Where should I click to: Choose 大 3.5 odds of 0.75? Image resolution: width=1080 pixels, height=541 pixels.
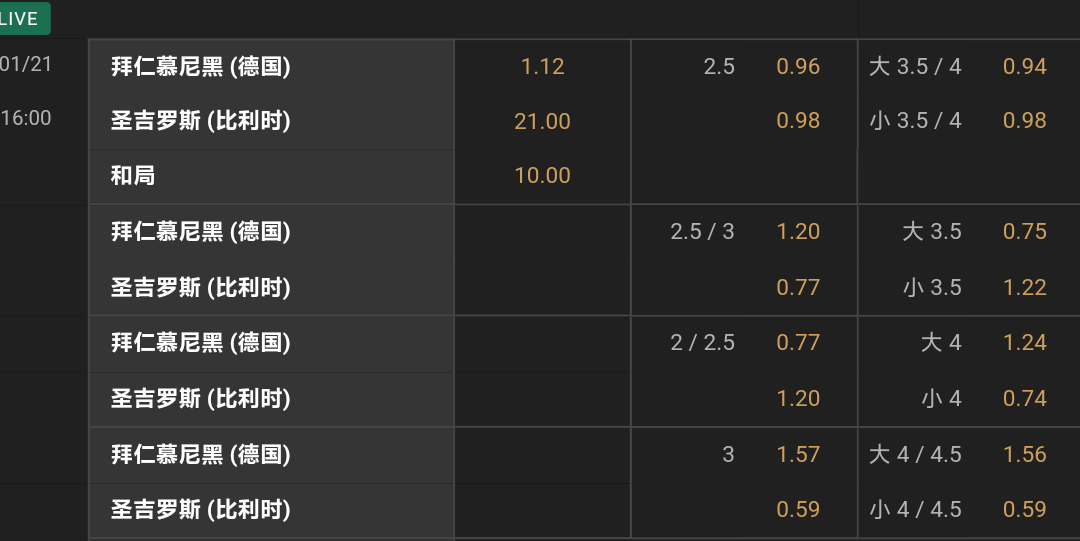click(1024, 232)
